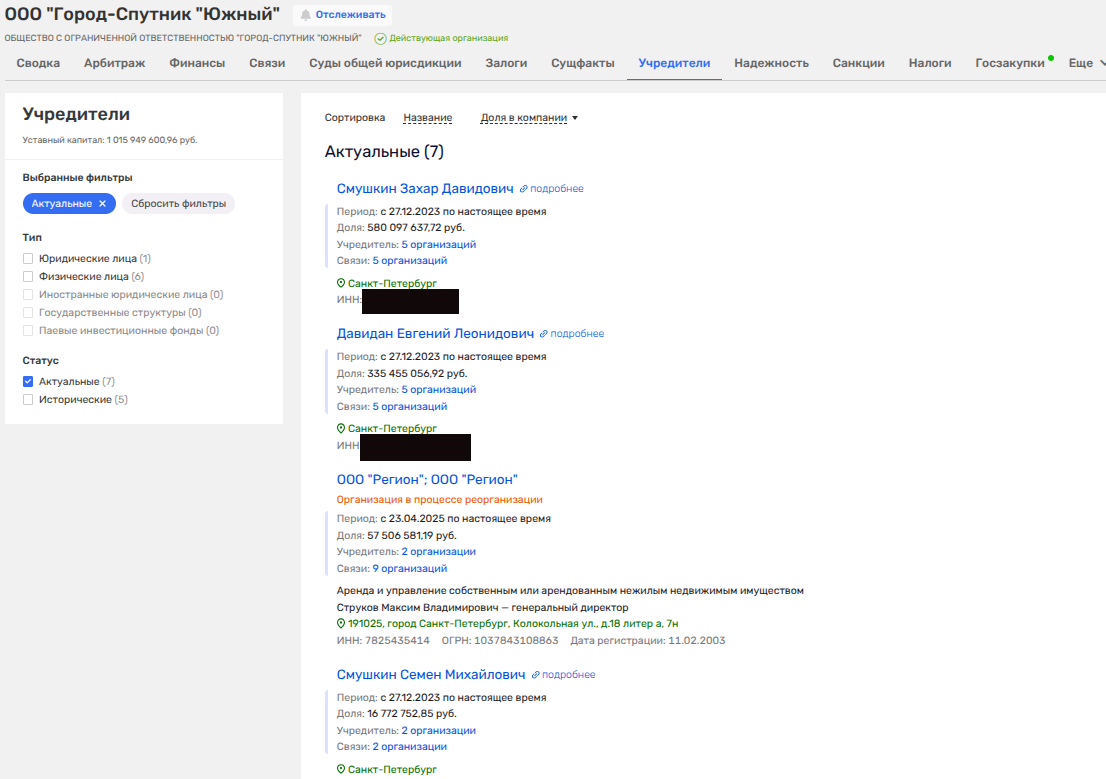Click location pin under Смушкин Захар's entry

point(341,284)
